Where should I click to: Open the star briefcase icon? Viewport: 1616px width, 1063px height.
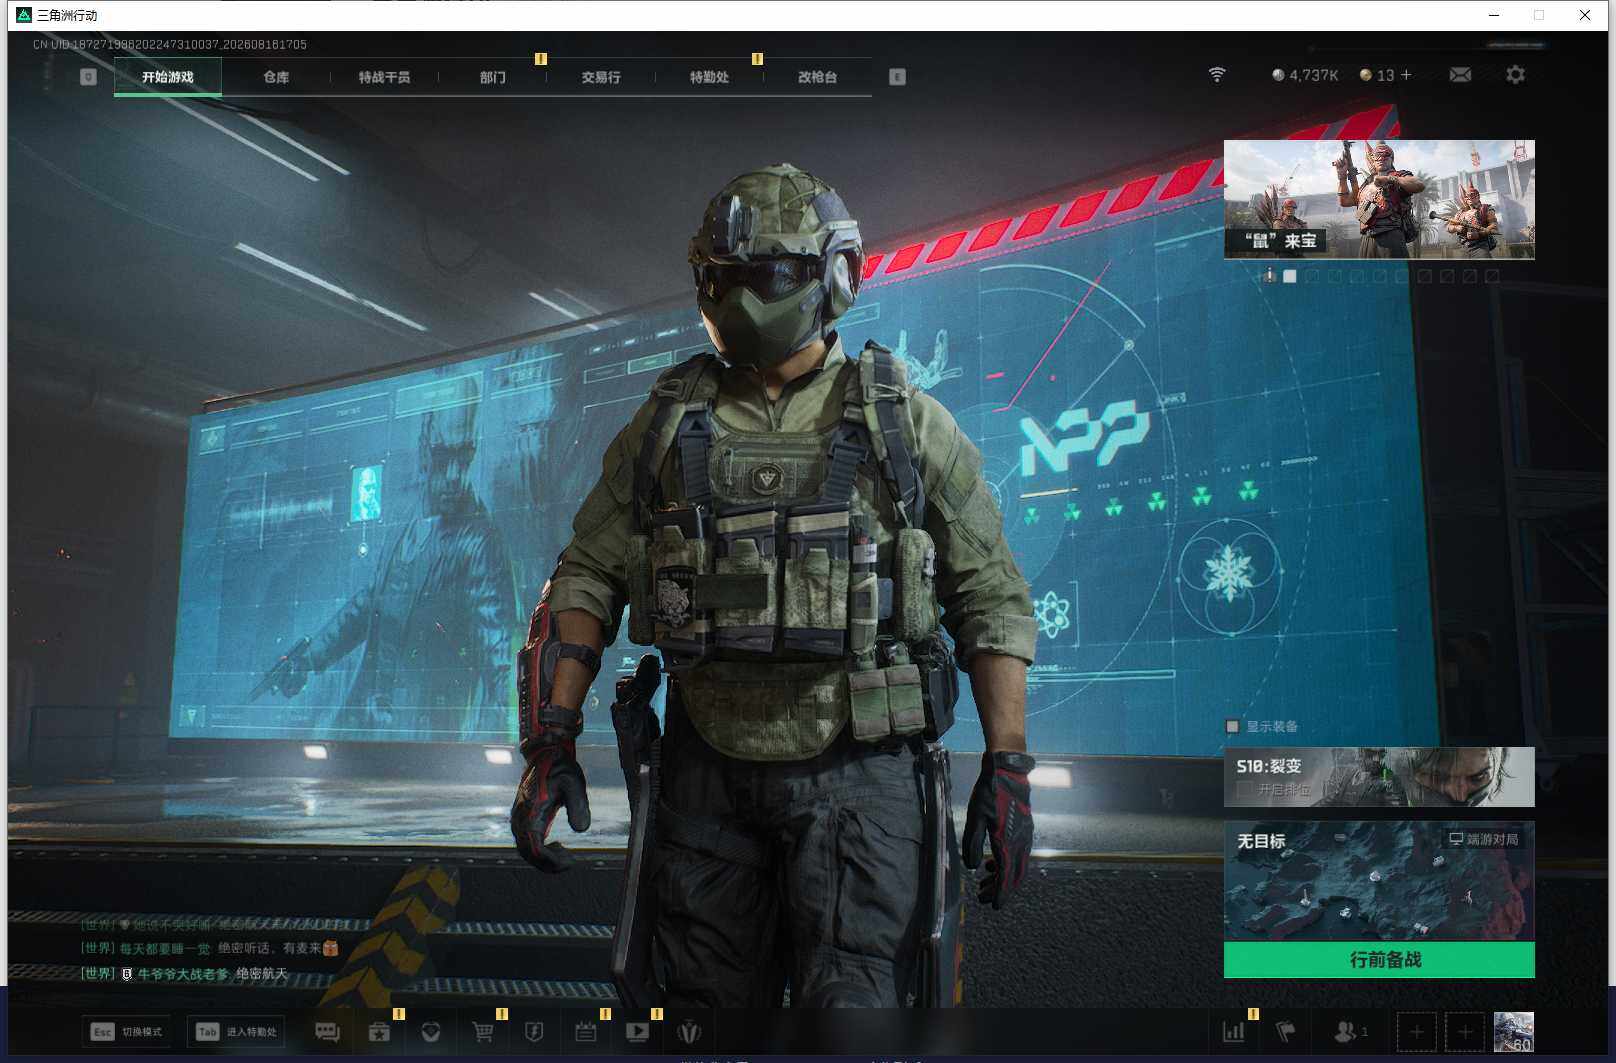379,1032
